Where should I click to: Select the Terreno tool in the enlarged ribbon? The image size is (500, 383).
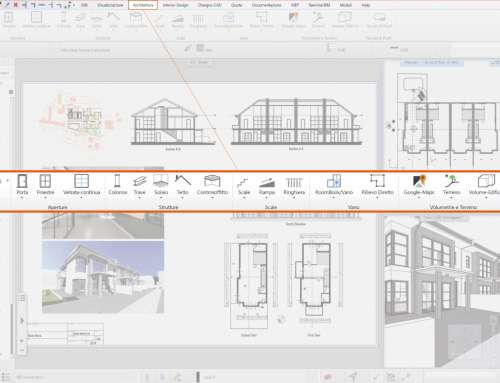(451, 185)
